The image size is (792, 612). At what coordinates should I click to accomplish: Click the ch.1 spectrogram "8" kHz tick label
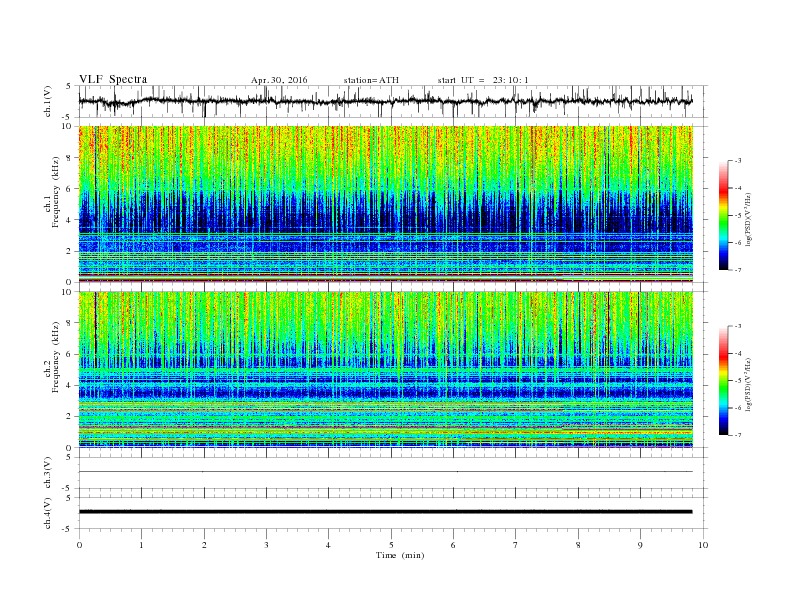pos(71,158)
